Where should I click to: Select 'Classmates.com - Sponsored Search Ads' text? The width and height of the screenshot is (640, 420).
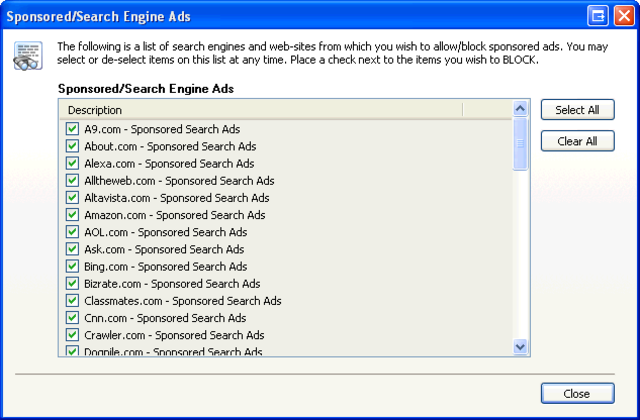pos(183,300)
